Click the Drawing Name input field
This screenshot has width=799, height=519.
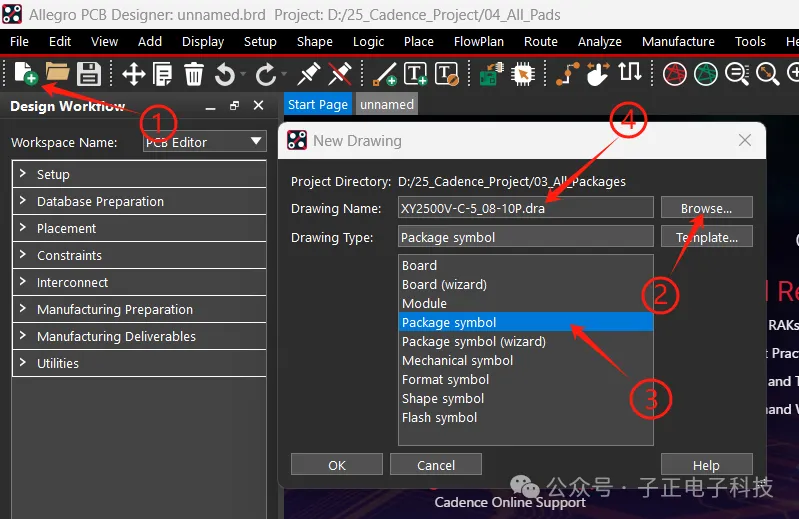tap(525, 208)
